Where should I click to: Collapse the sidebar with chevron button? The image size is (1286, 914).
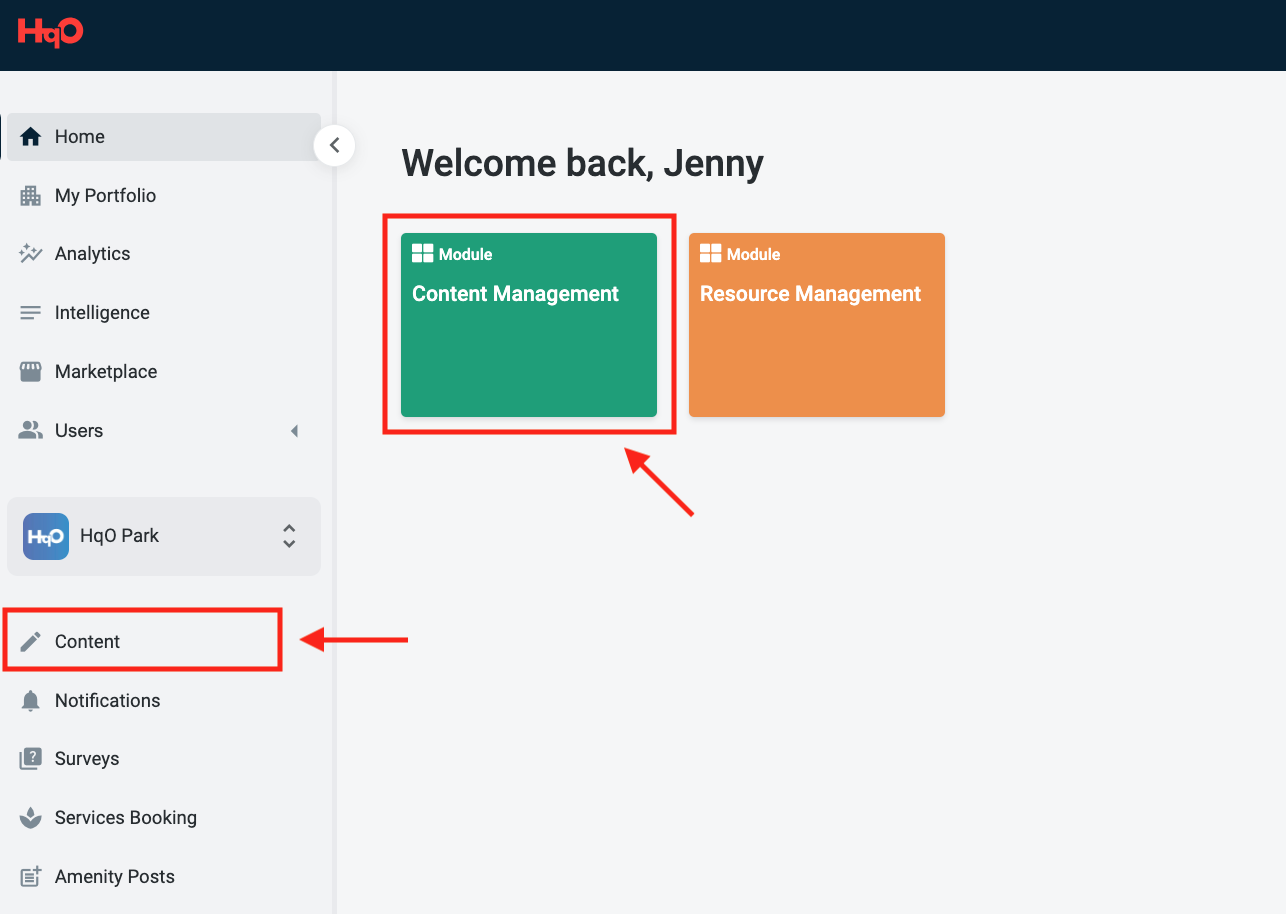pyautogui.click(x=334, y=145)
